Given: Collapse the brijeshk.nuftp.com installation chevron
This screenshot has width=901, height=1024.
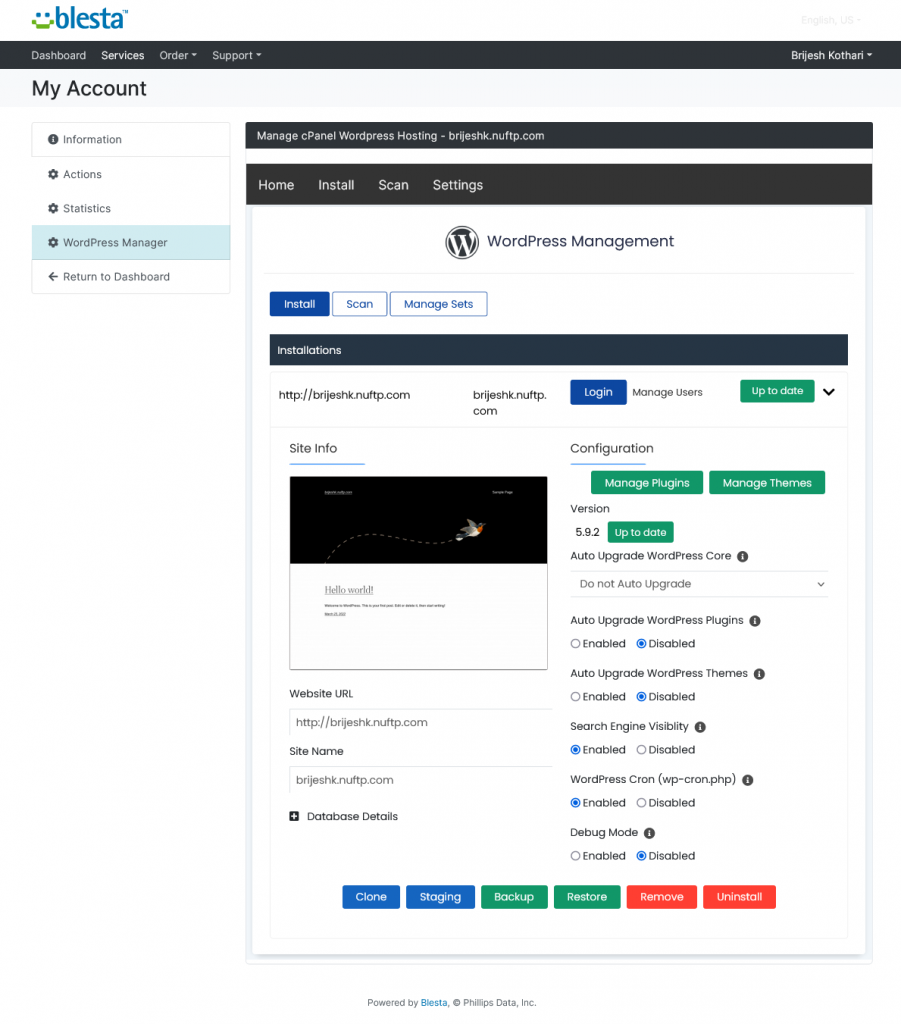Looking at the screenshot, I should pos(829,392).
